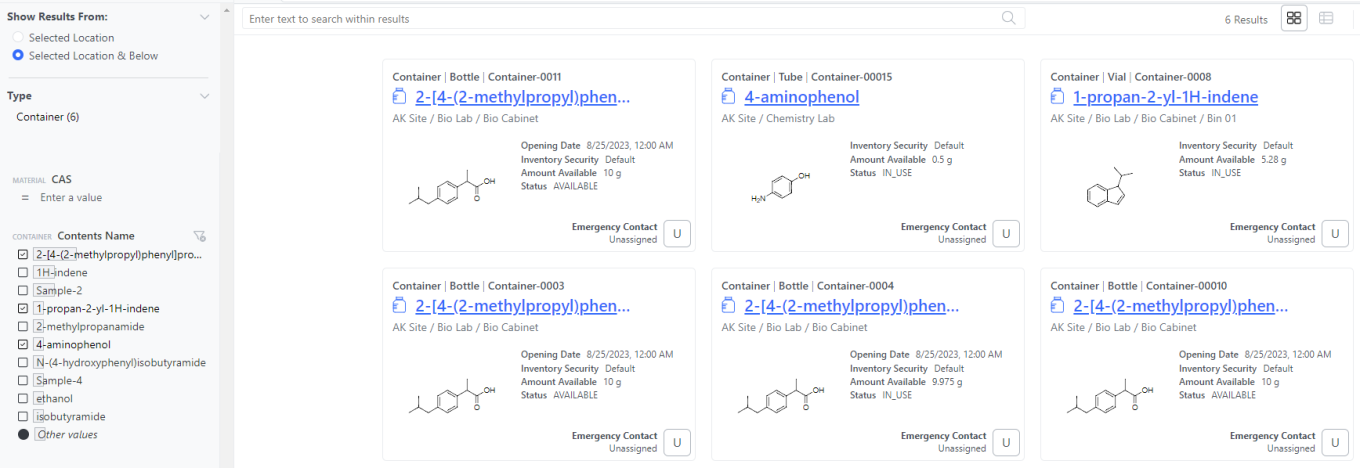Screen dimensions: 1360x468
Task: Click the container icon beside 1-propan-2-yl-1H-indene title
Action: click(x=1057, y=97)
